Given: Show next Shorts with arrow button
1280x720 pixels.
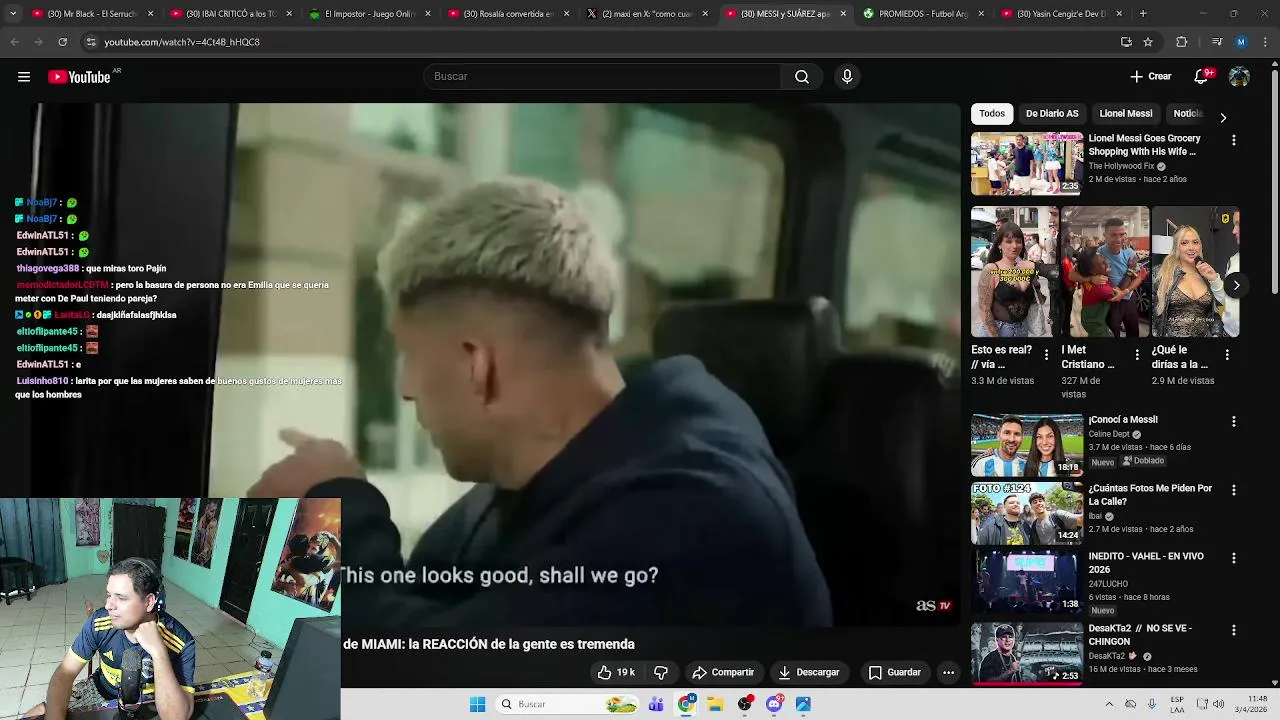Looking at the screenshot, I should pyautogui.click(x=1236, y=285).
